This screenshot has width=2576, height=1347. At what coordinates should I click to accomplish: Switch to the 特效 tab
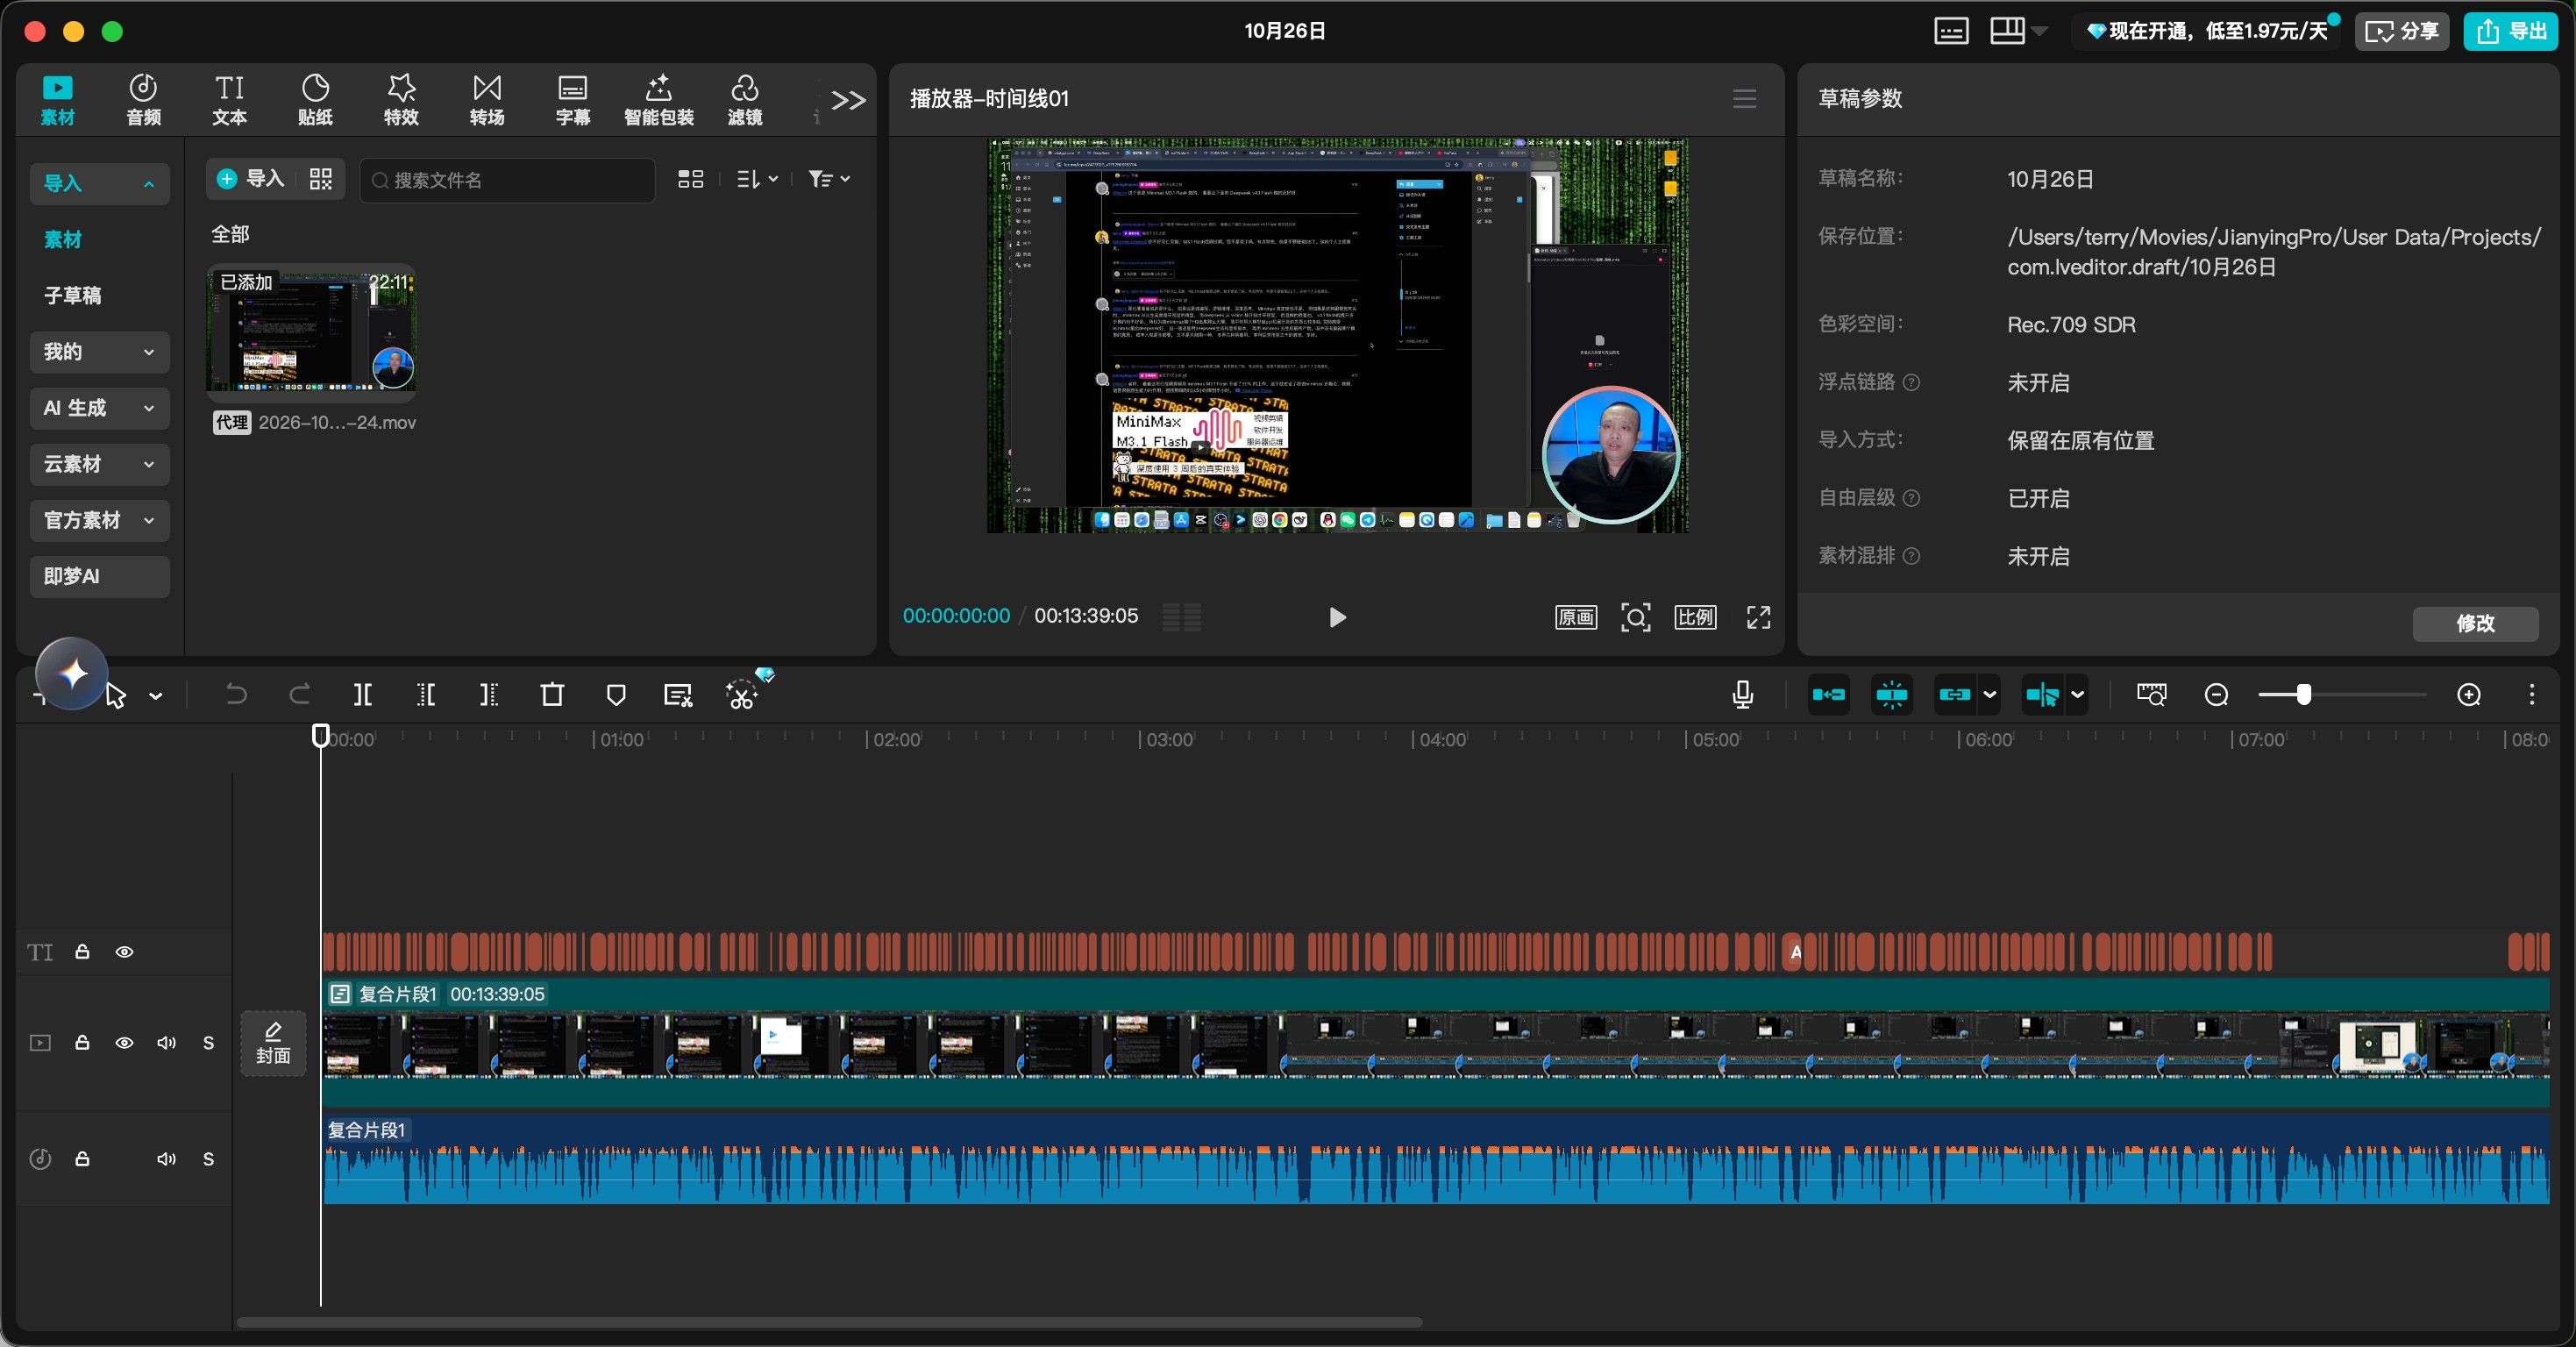click(401, 100)
